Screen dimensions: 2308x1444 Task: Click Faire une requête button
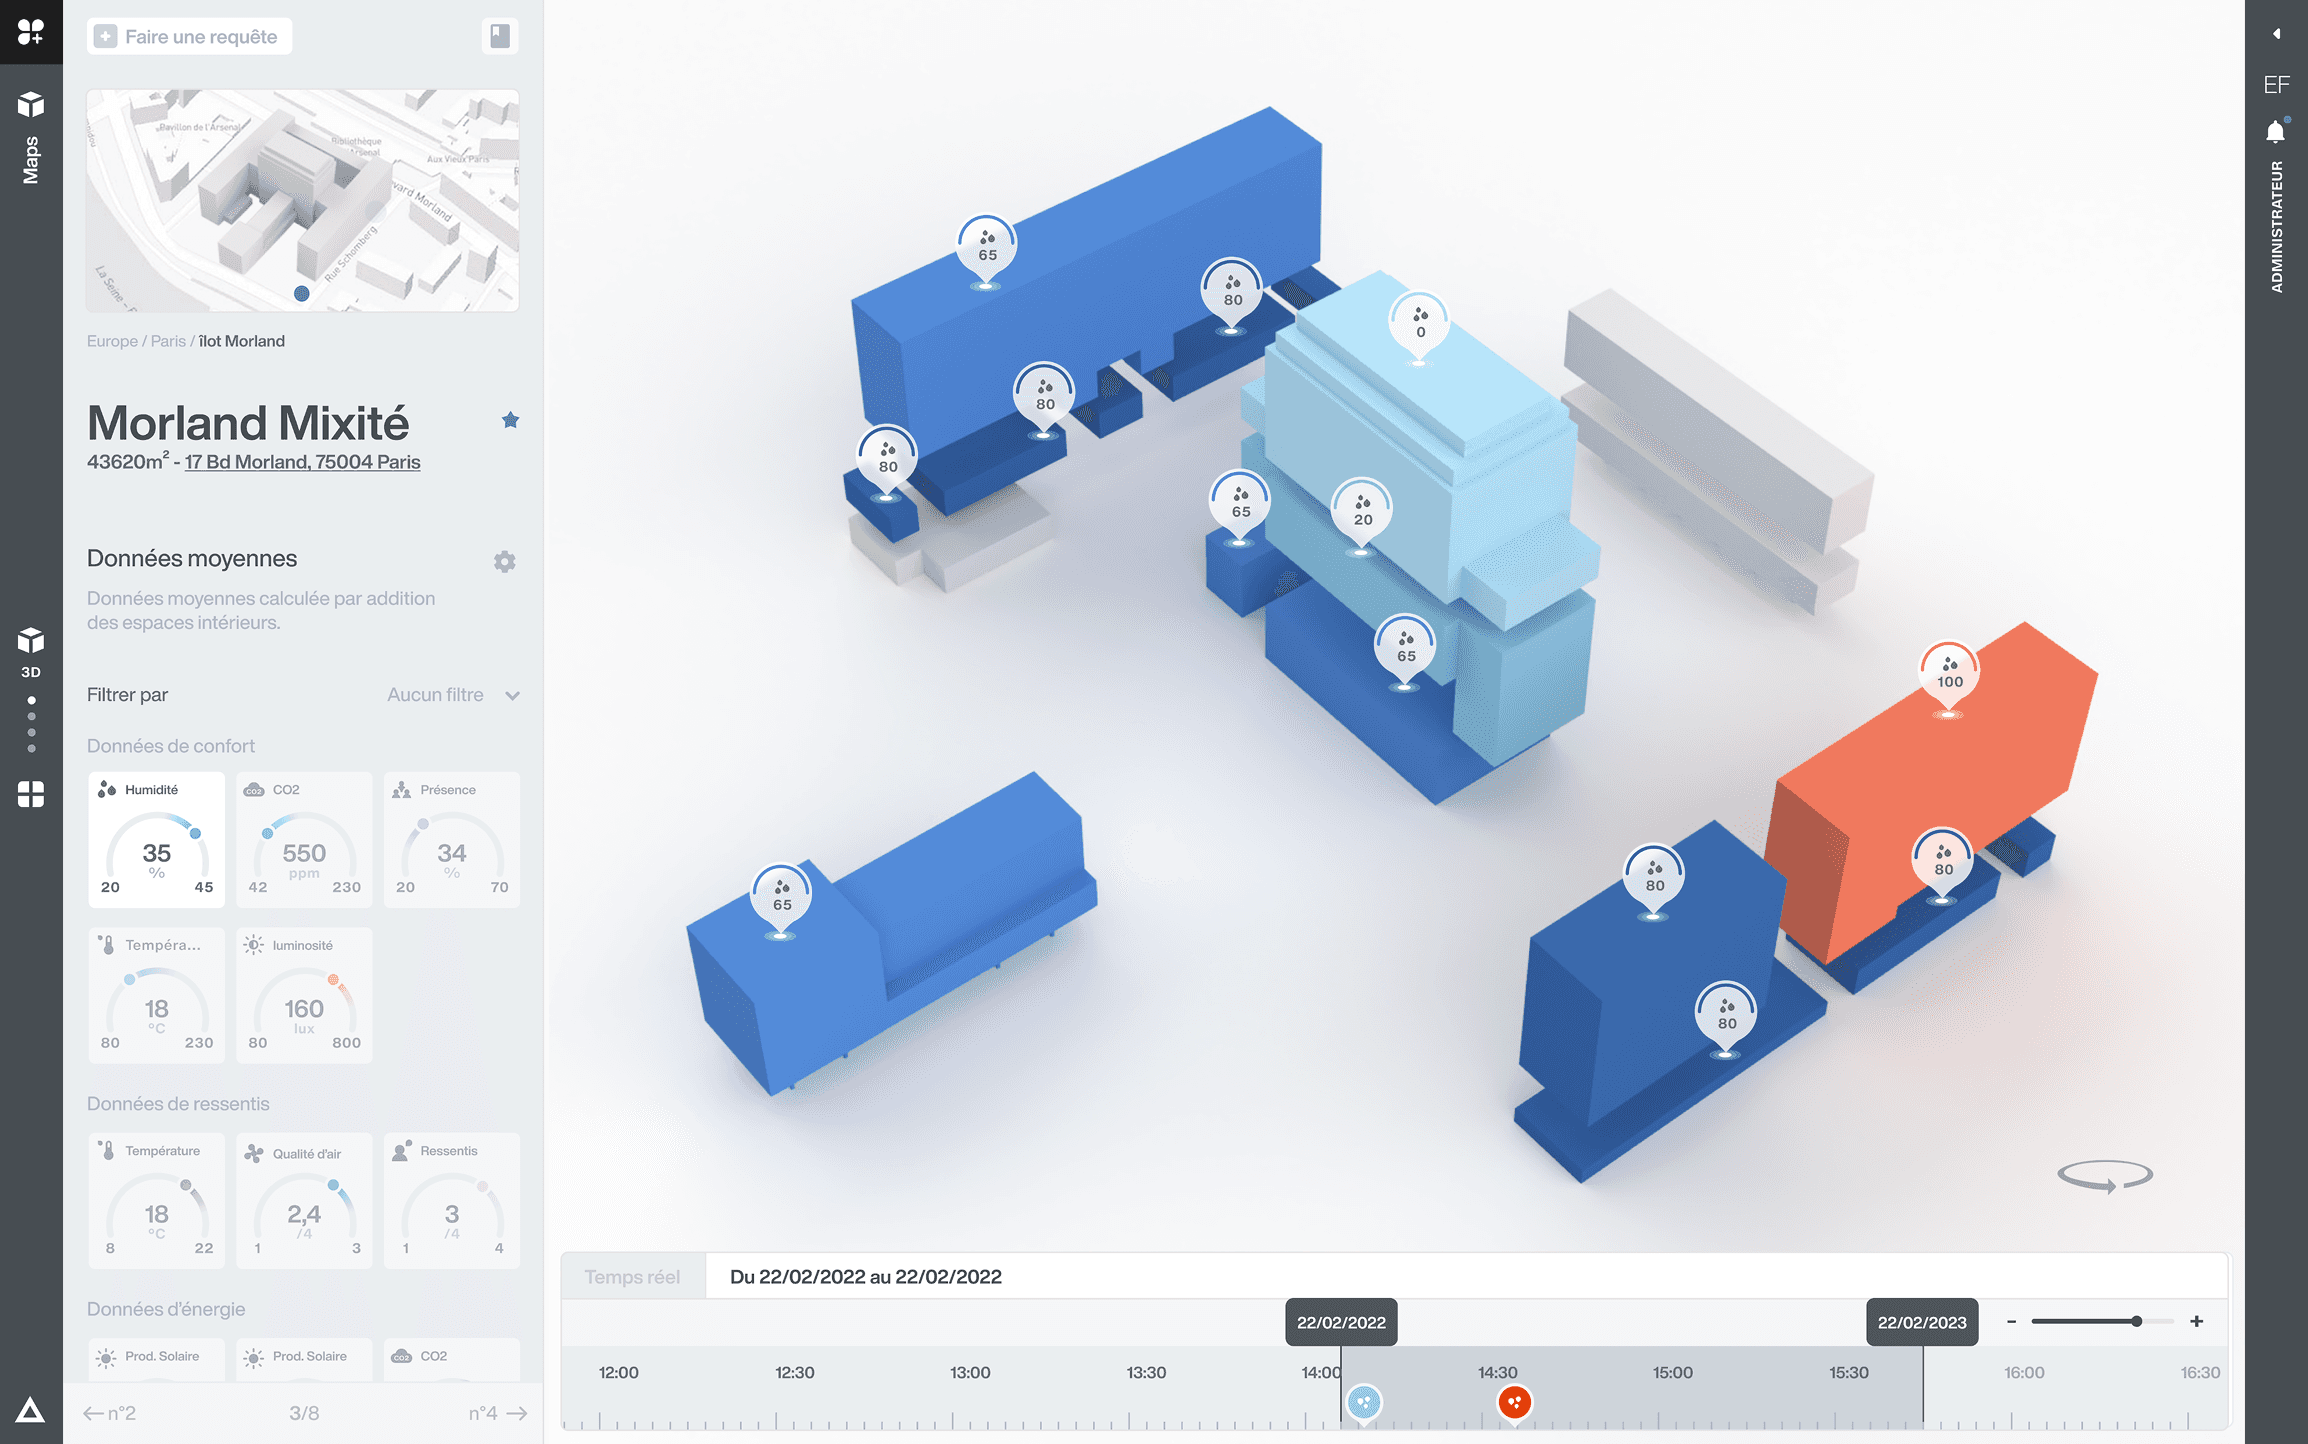point(189,37)
